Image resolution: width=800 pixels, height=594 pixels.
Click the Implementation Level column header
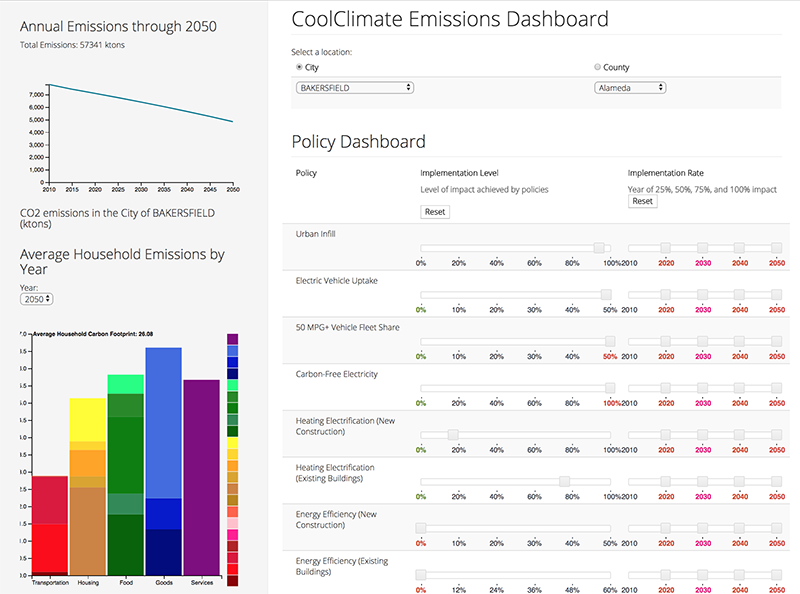click(x=459, y=173)
